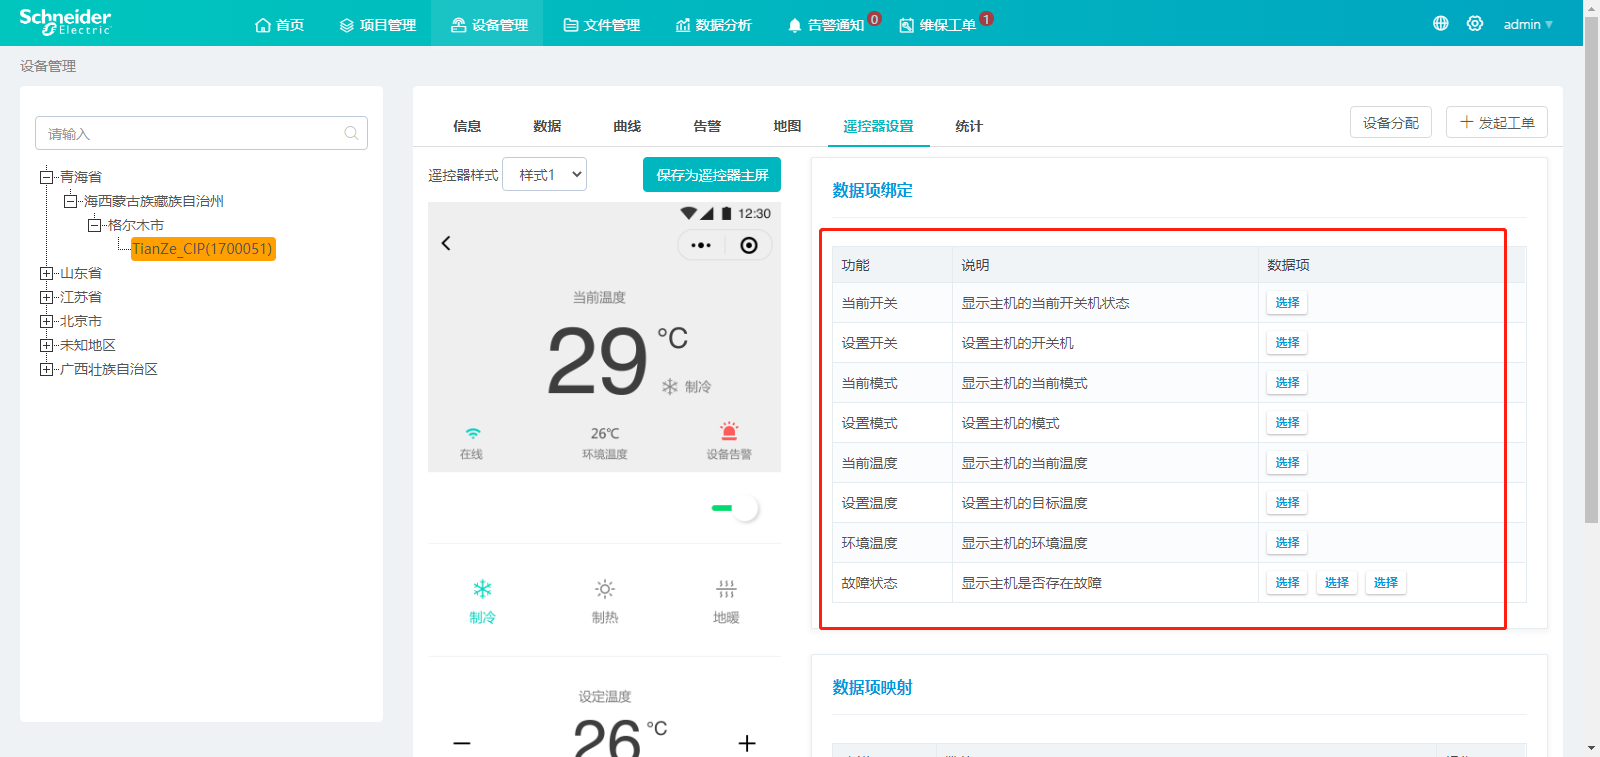This screenshot has width=1600, height=757.
Task: Click the alarm notification badge 0
Action: [x=874, y=18]
